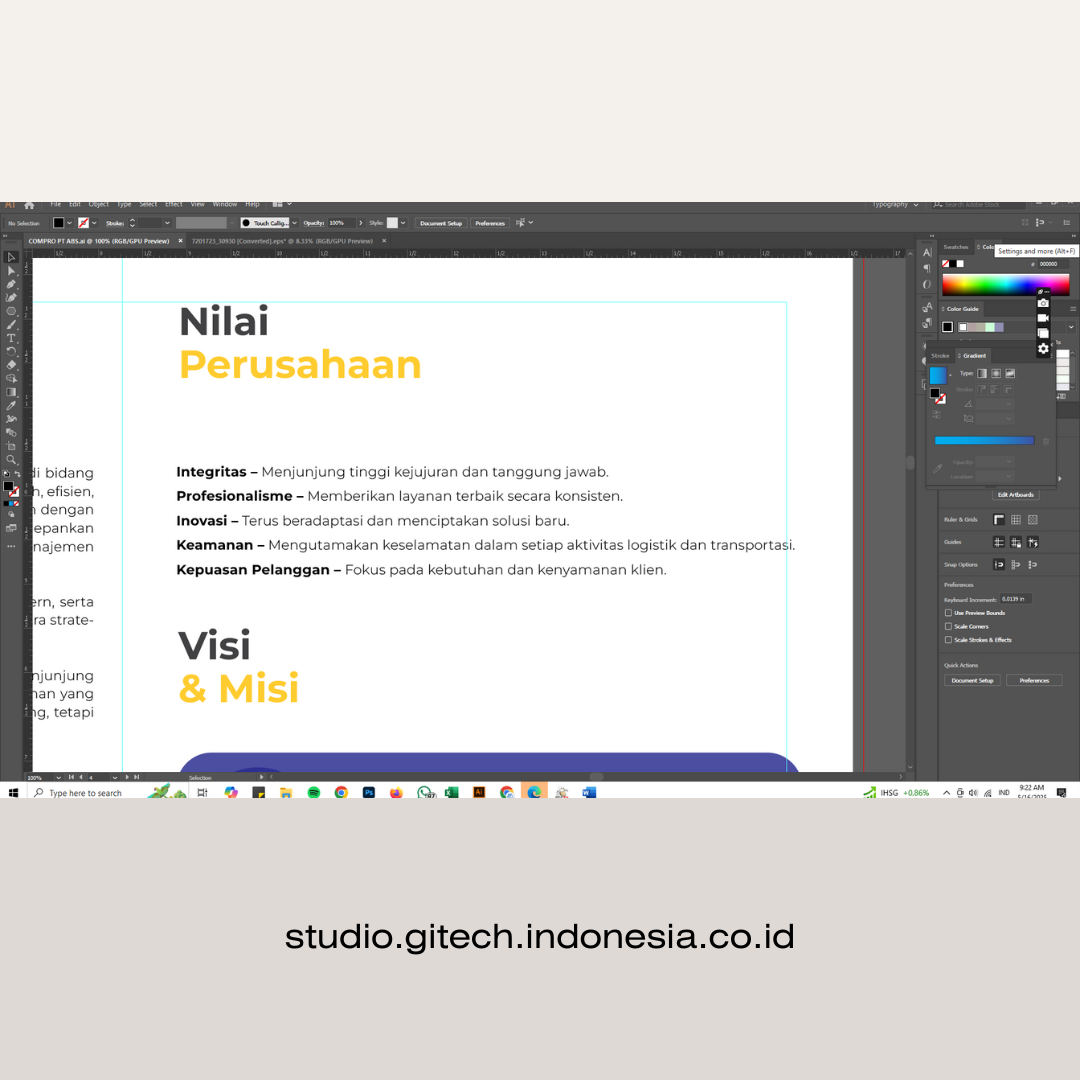Check Scale Strokes & Effects option
This screenshot has width=1080, height=1080.
(x=948, y=640)
